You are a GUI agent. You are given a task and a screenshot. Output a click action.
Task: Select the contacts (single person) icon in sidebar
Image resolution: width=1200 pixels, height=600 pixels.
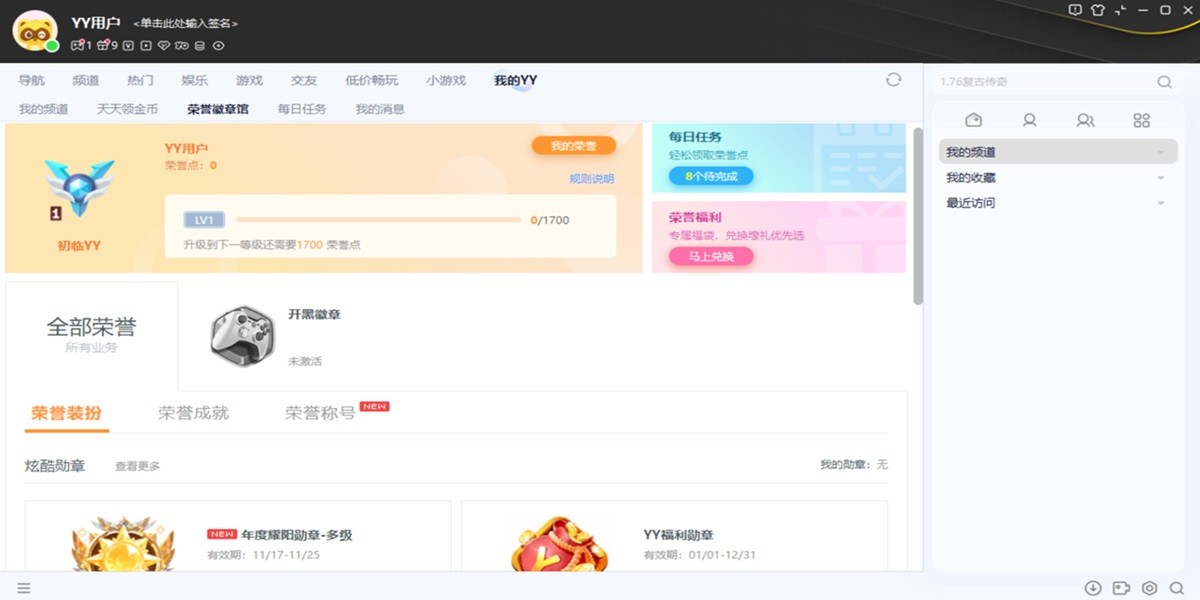pyautogui.click(x=1029, y=119)
